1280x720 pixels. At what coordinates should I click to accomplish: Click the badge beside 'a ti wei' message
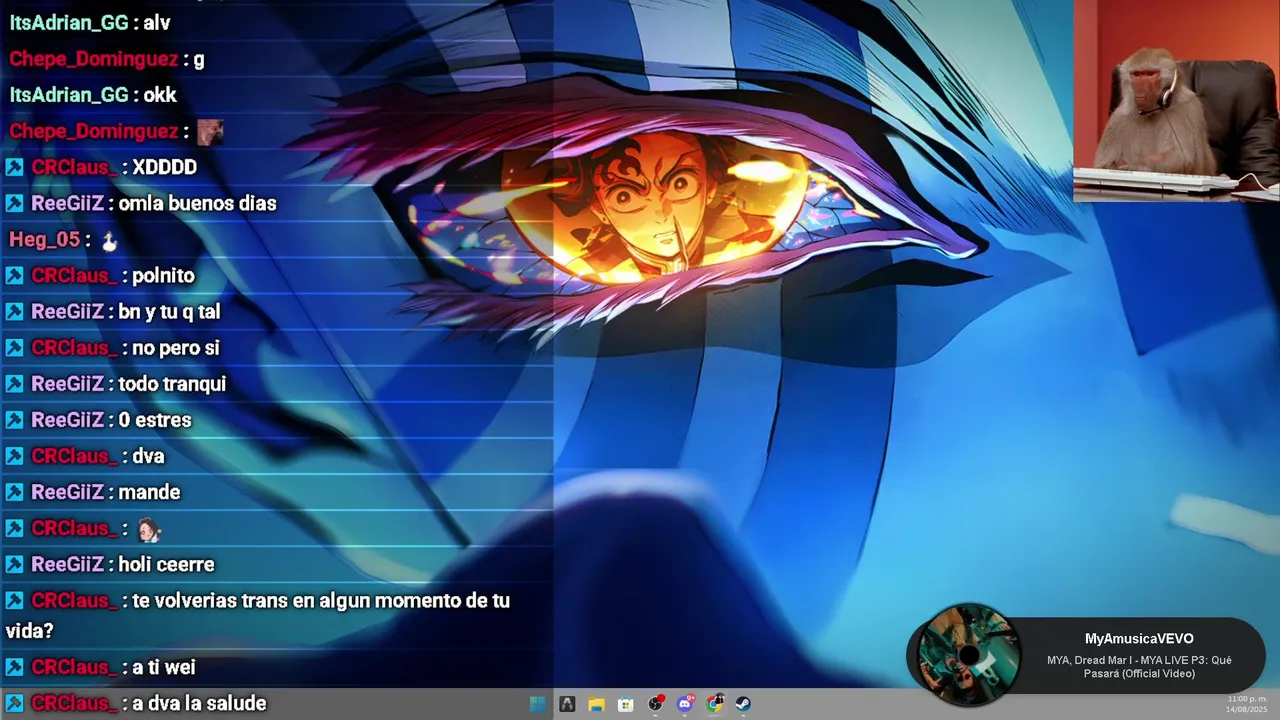(x=14, y=666)
